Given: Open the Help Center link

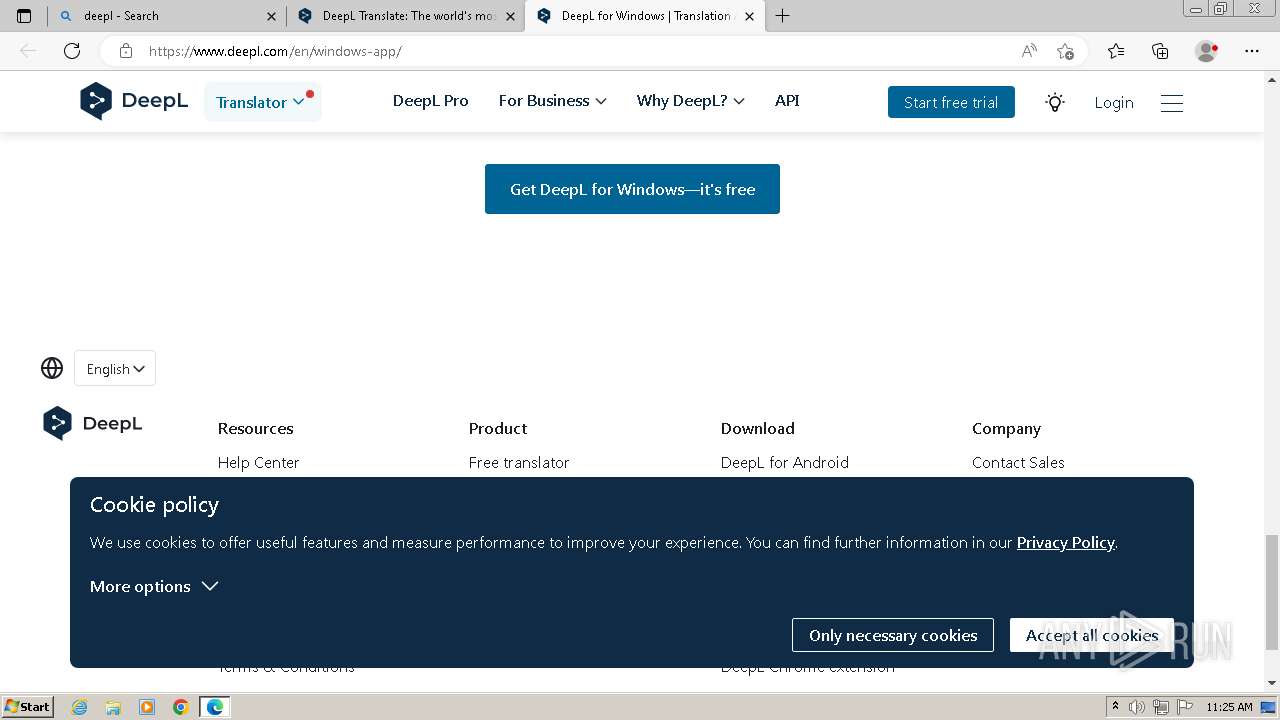Looking at the screenshot, I should point(258,462).
